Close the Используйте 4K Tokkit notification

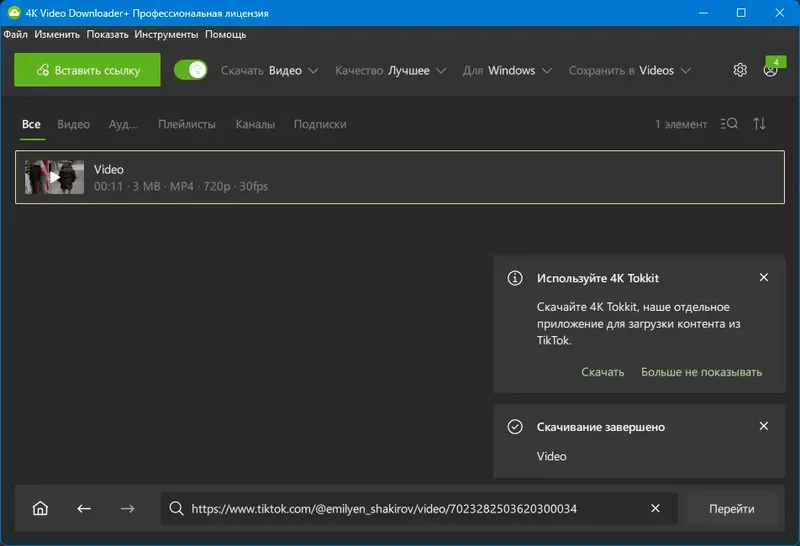click(764, 277)
